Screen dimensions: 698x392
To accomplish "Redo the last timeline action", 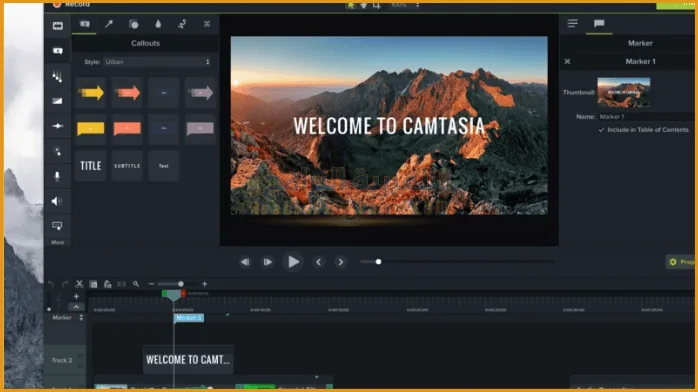I will (x=65, y=284).
